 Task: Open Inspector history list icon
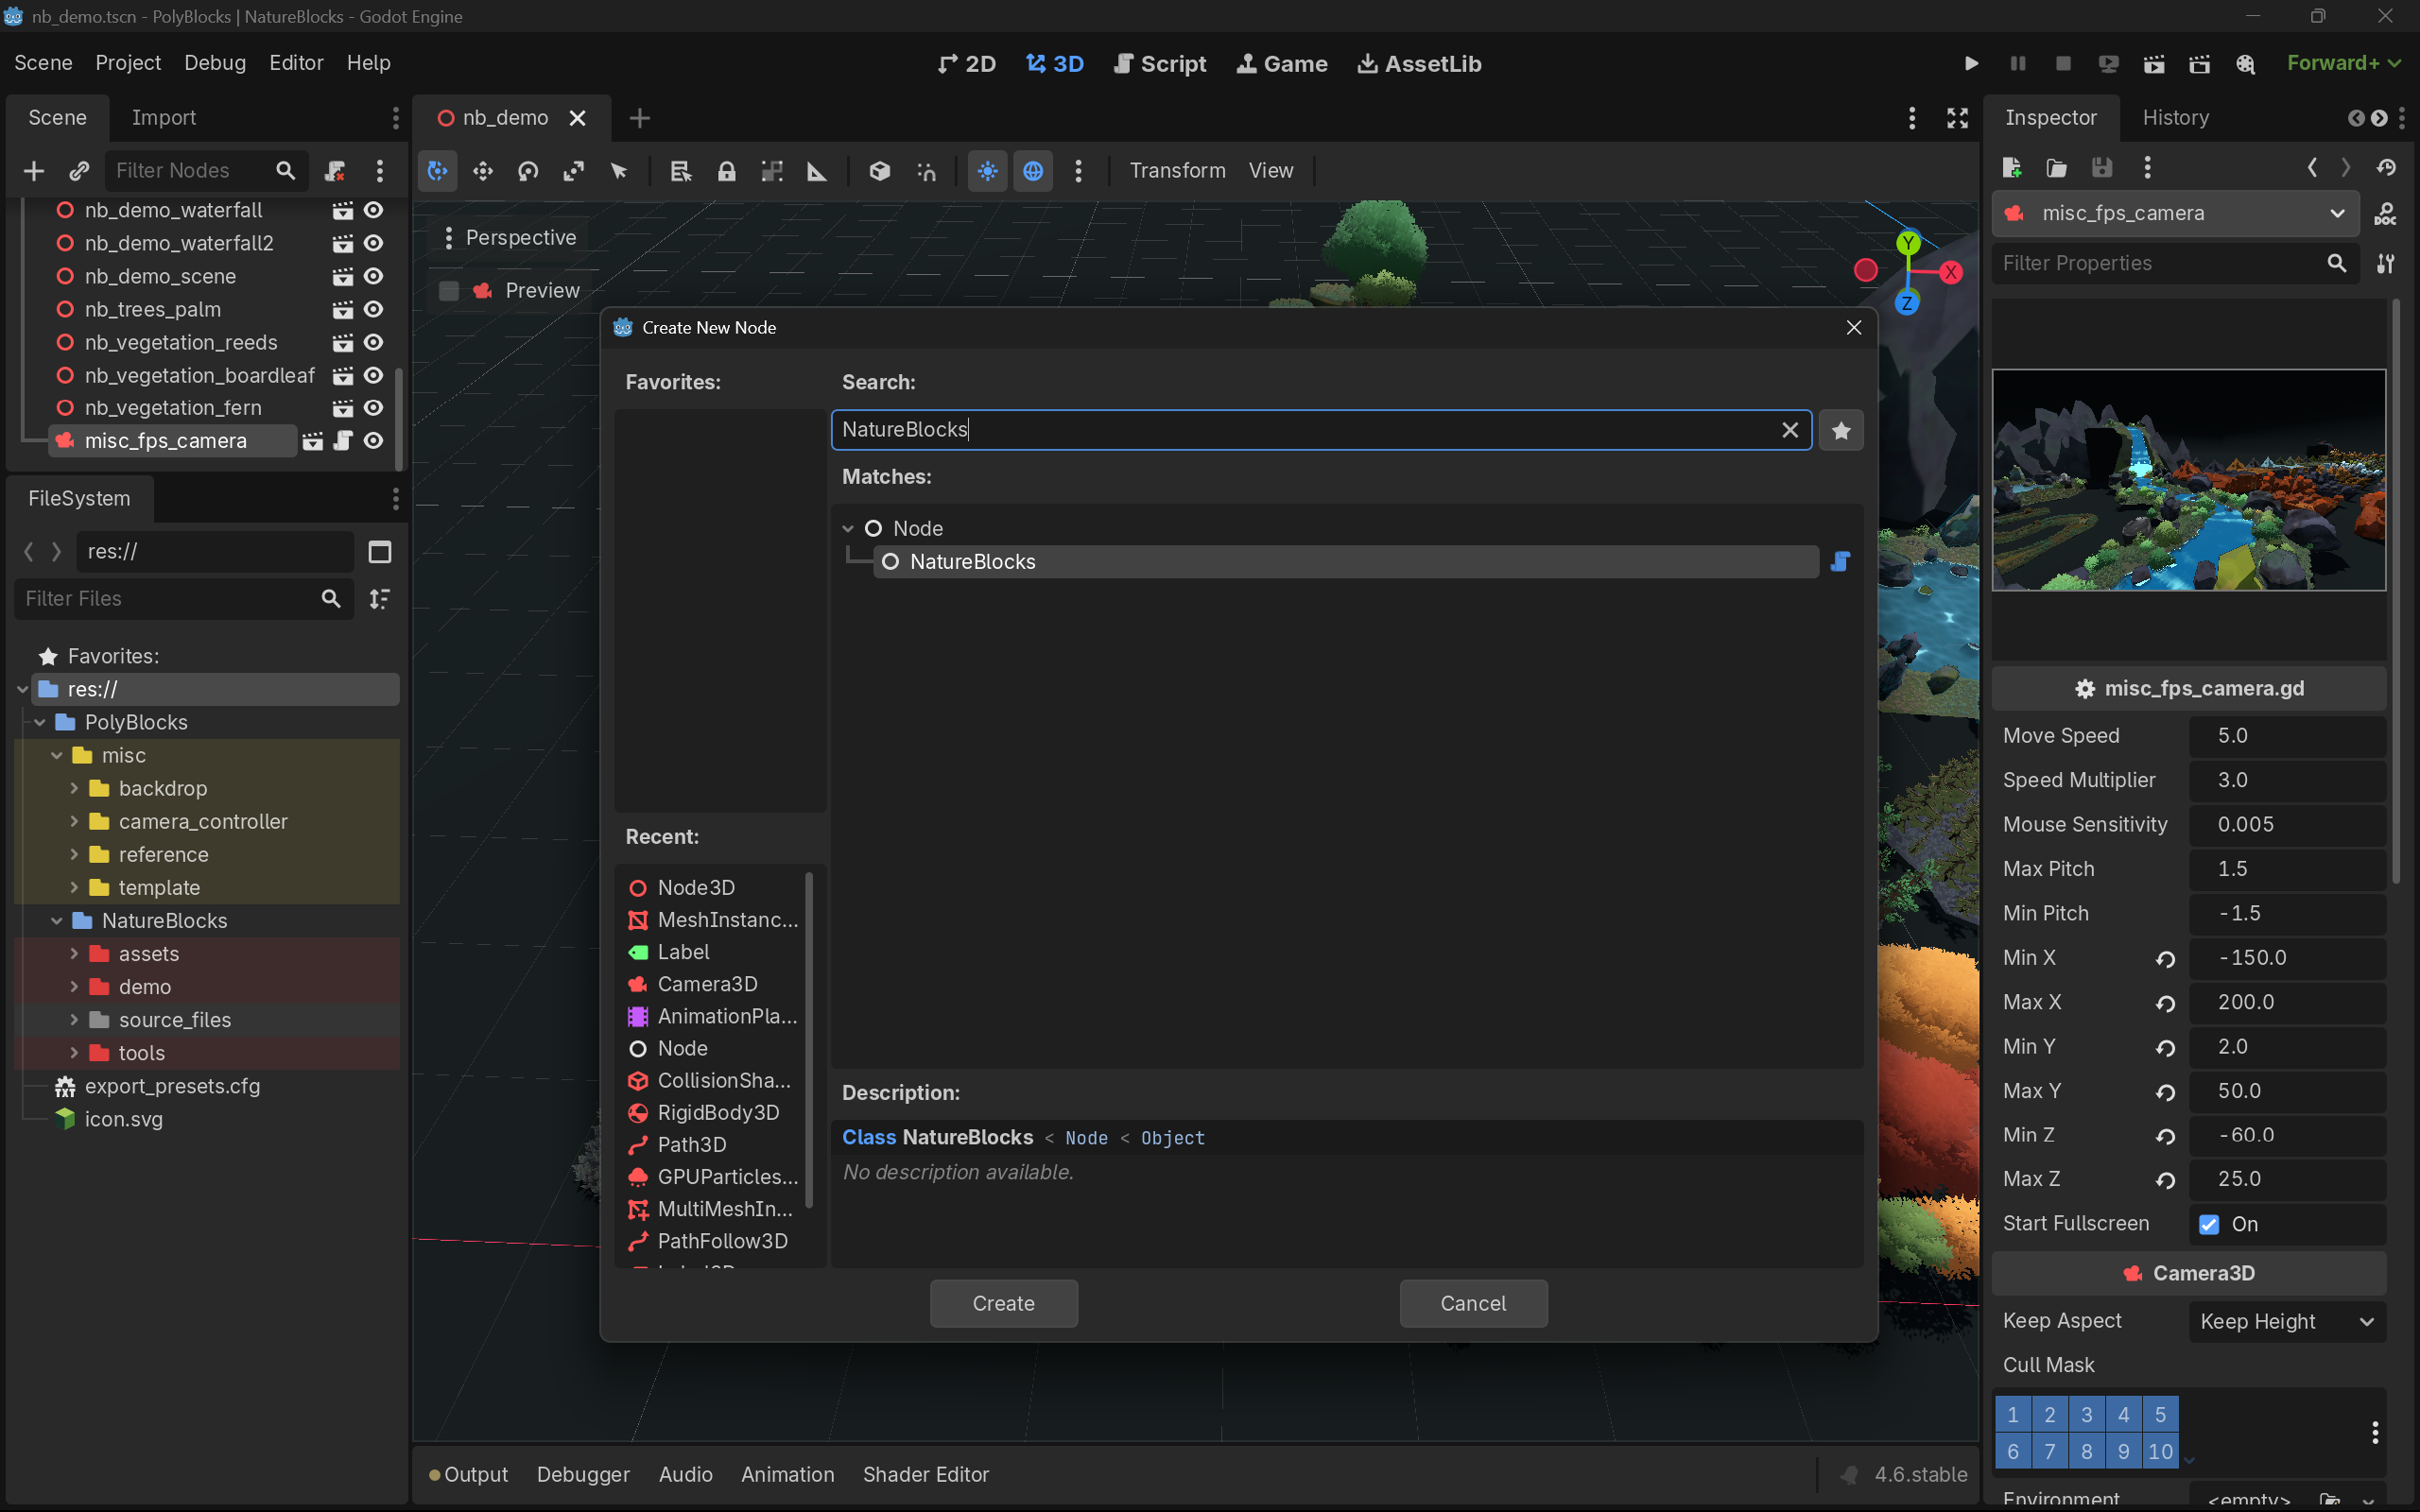pyautogui.click(x=2387, y=168)
